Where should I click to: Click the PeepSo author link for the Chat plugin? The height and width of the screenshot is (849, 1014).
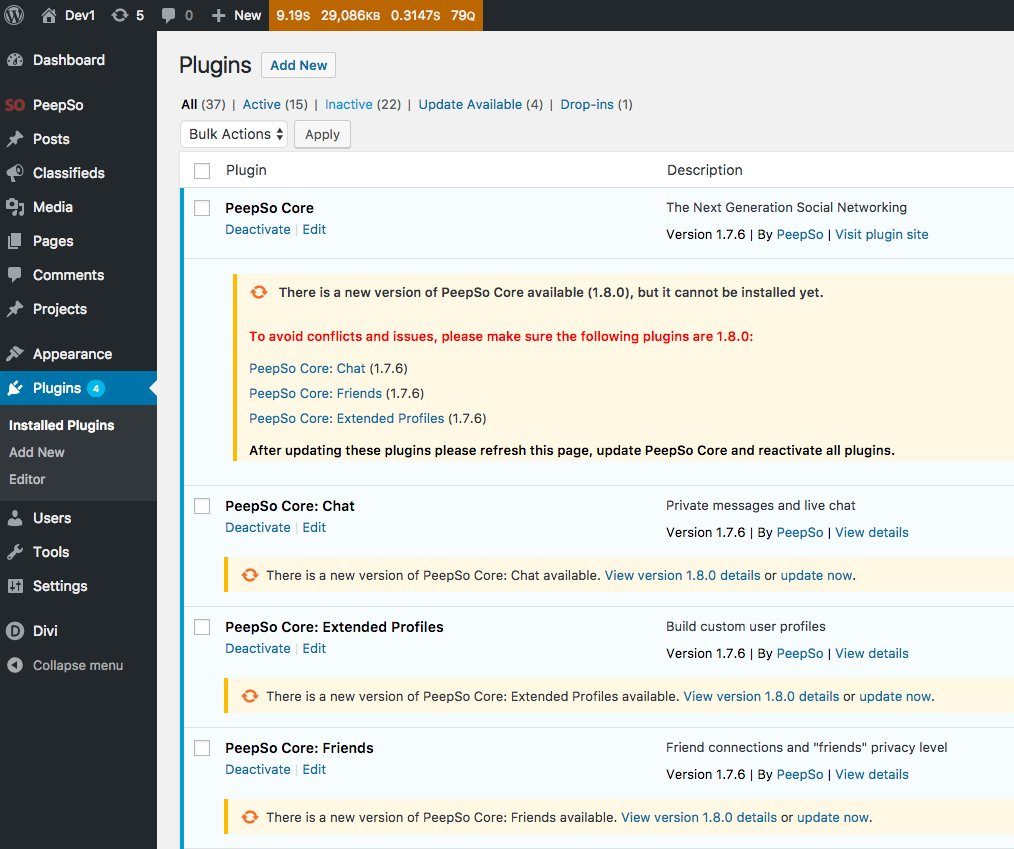point(800,533)
